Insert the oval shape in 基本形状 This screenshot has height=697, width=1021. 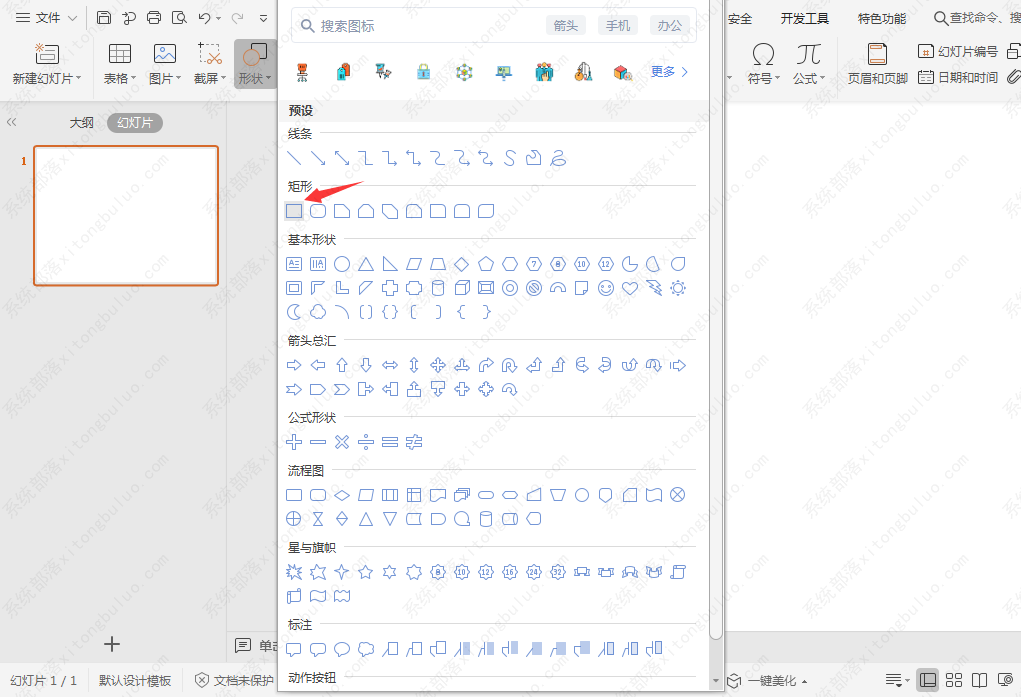[342, 264]
